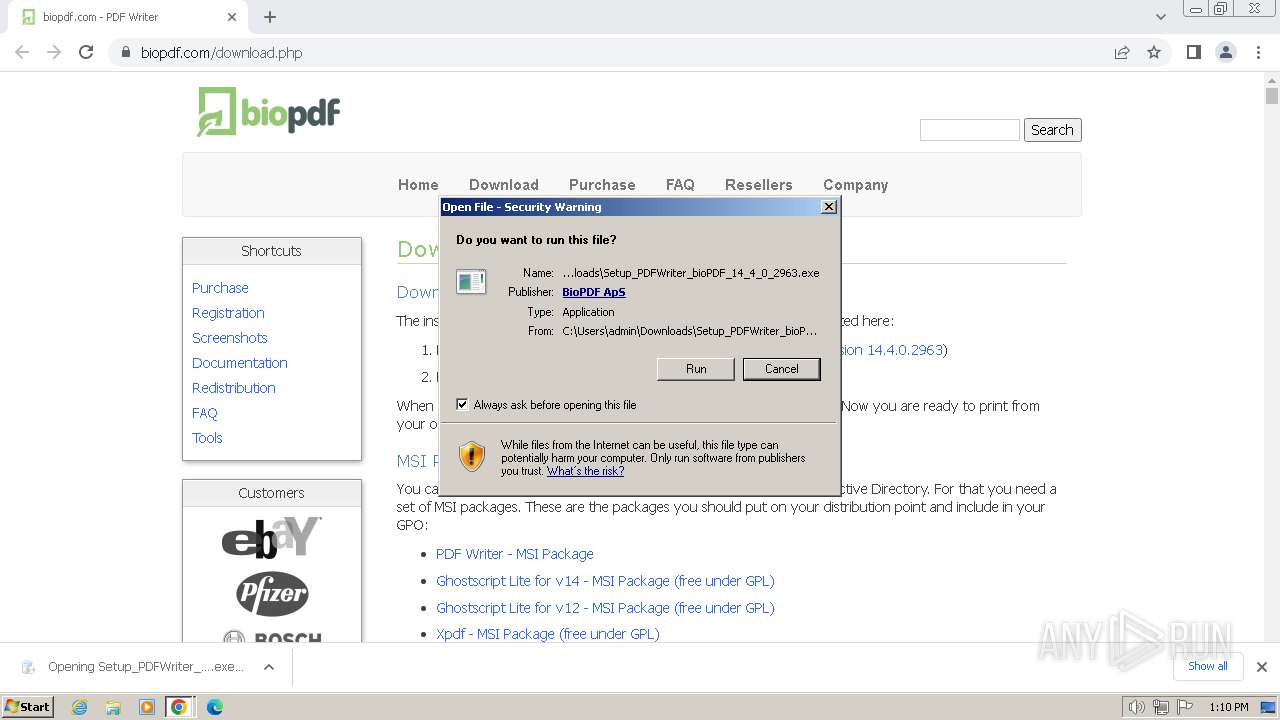Click the address bar lock icon

126,53
